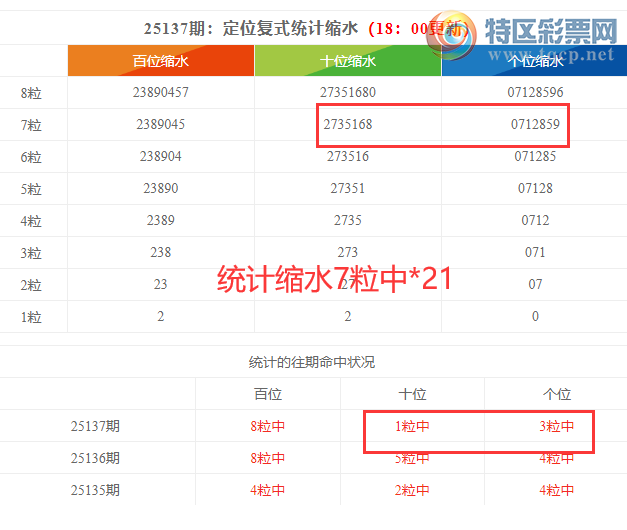This screenshot has width=627, height=530.
Task: Click the 8粒 row label
Action: (30, 93)
